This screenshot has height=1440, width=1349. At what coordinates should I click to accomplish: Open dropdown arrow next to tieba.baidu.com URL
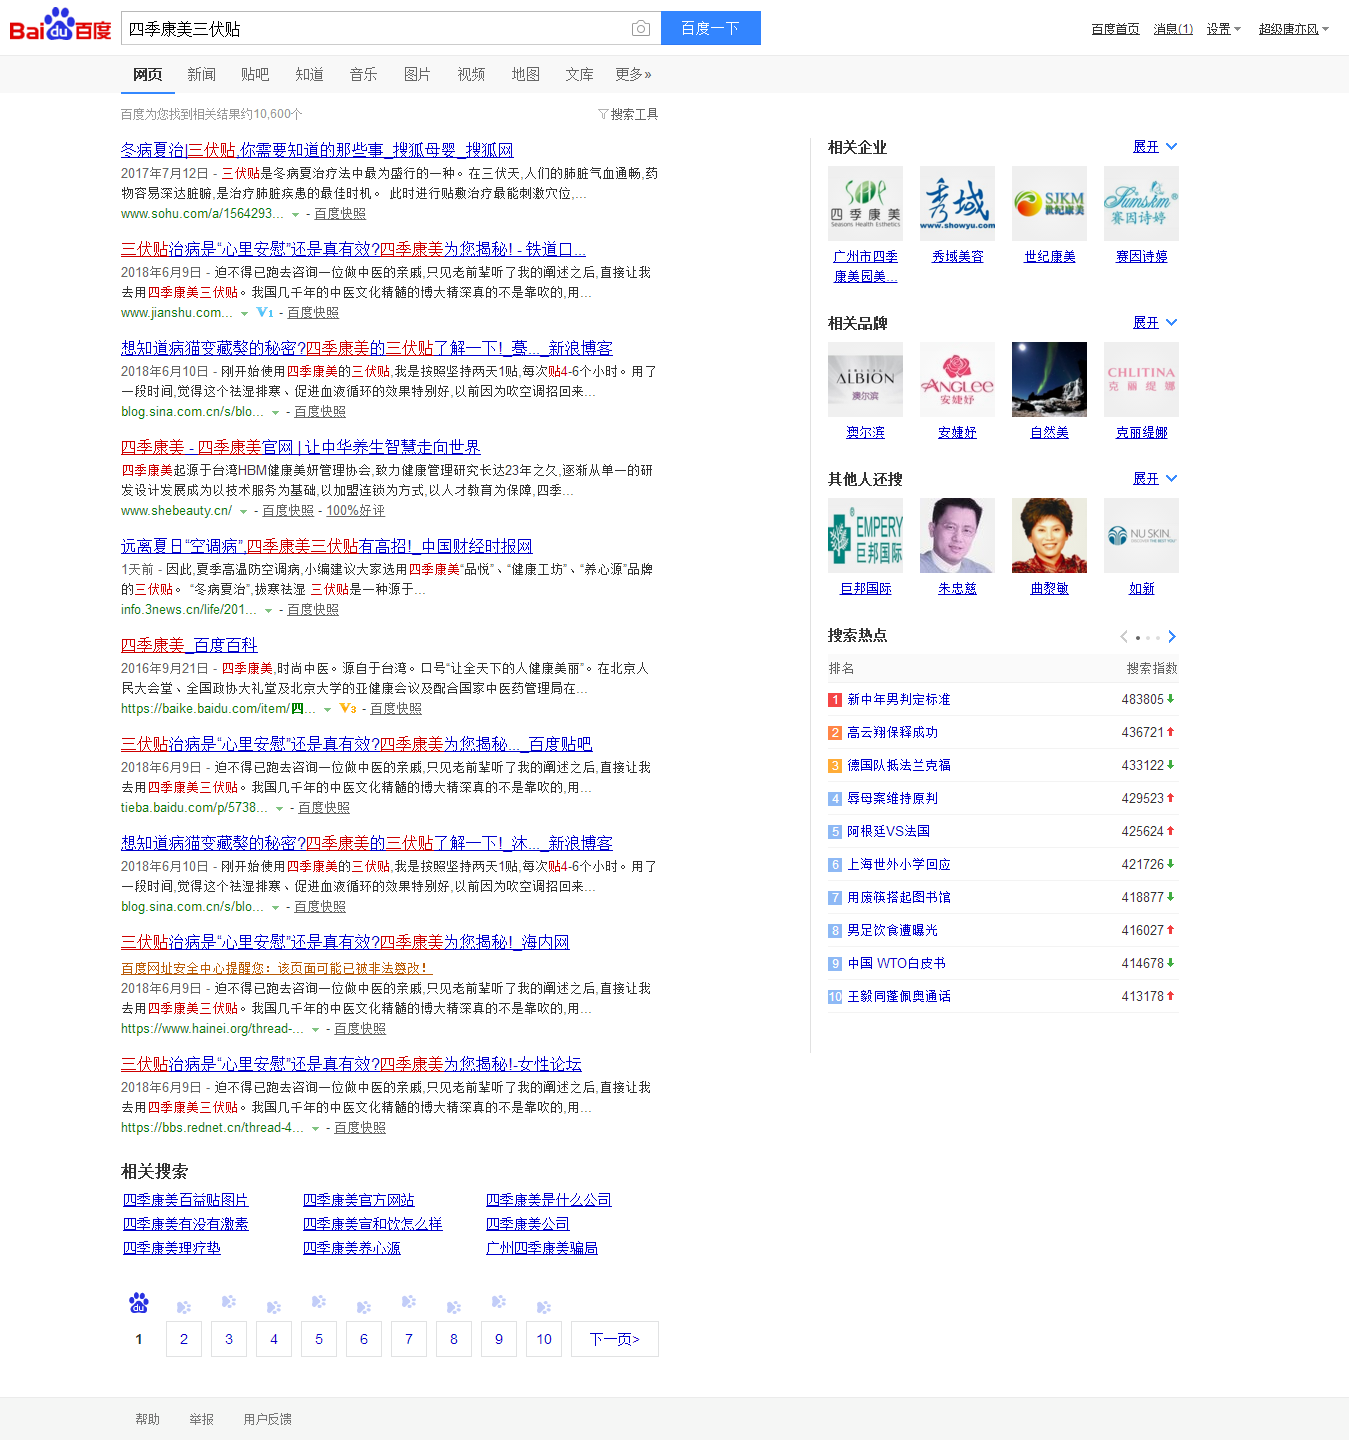point(279,809)
